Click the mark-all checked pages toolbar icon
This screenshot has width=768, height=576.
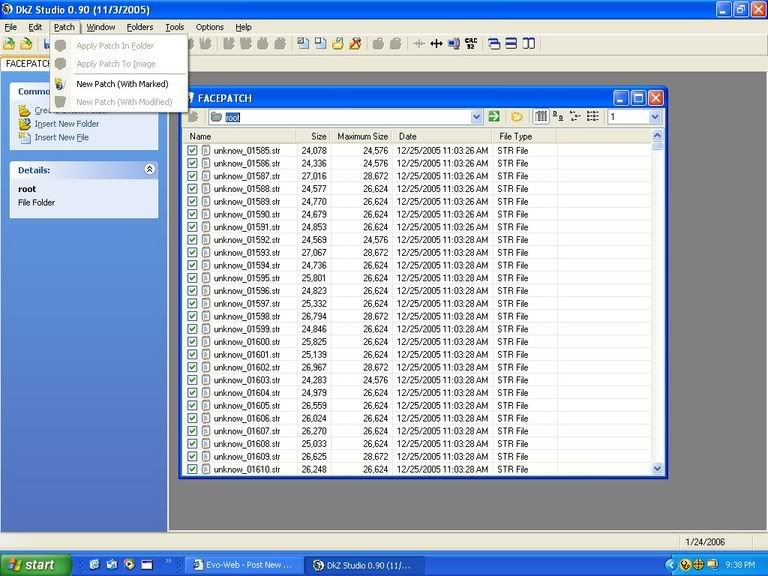(x=303, y=44)
